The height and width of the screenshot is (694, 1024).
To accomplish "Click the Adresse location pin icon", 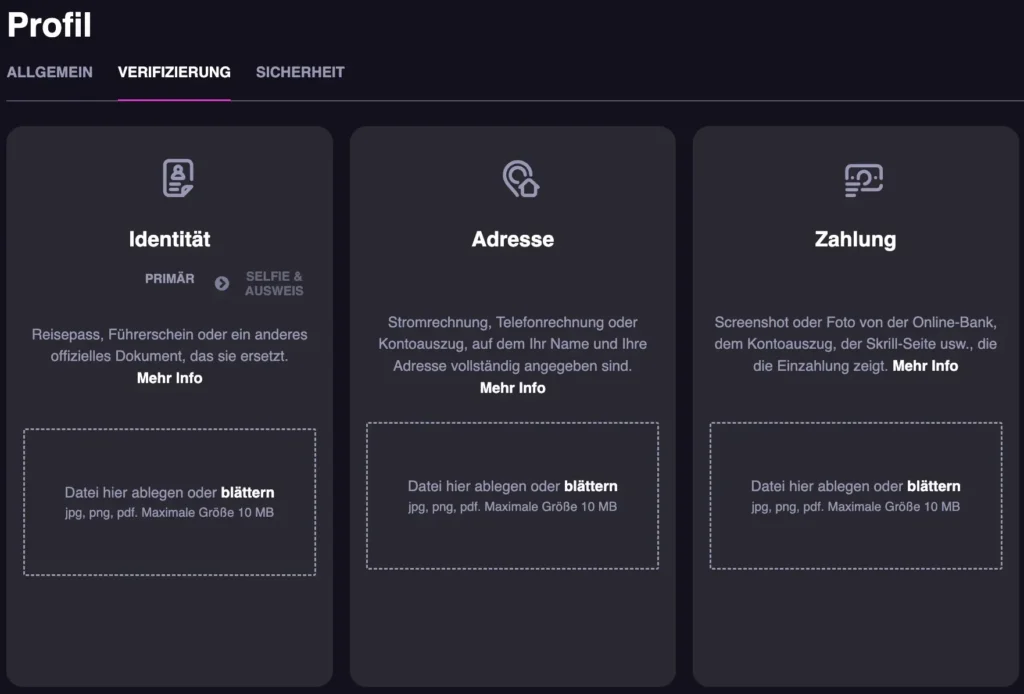I will pos(520,179).
